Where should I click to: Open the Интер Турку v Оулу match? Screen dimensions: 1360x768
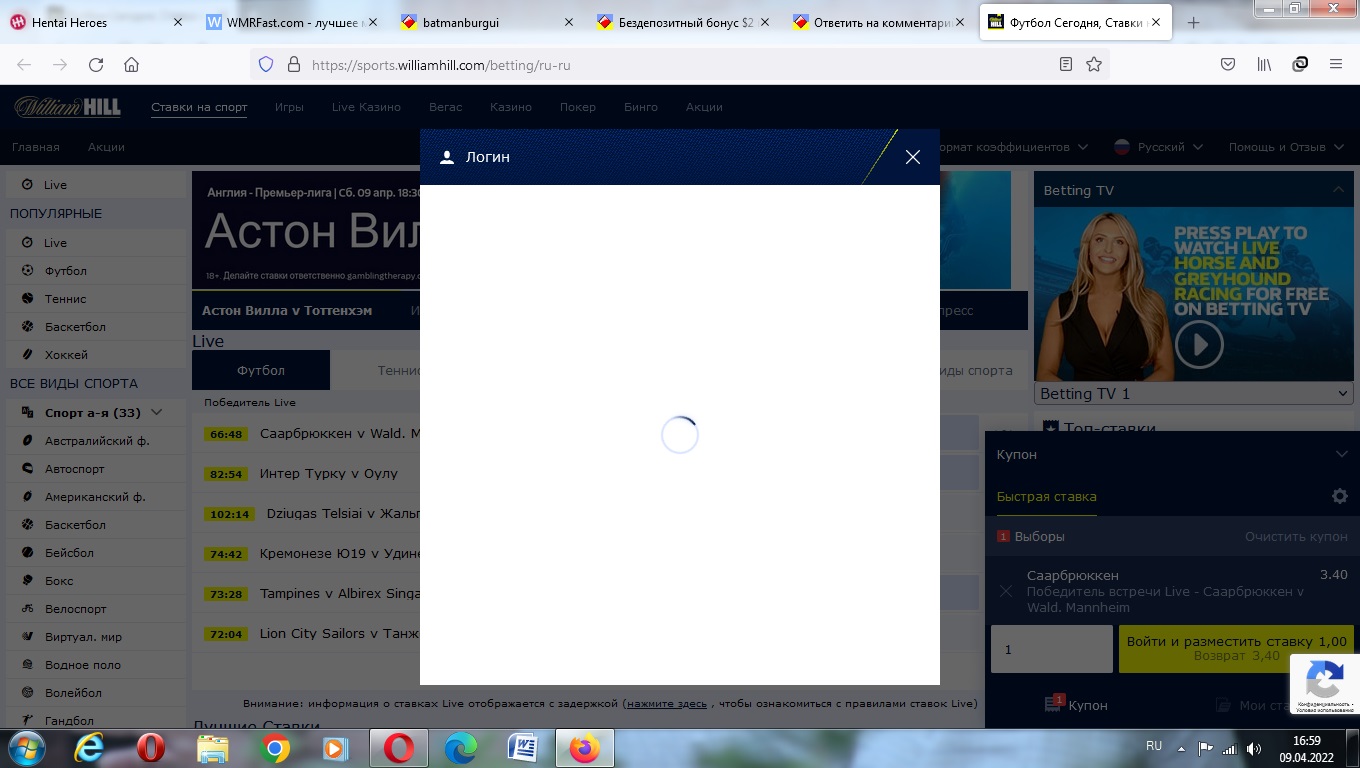(x=328, y=474)
